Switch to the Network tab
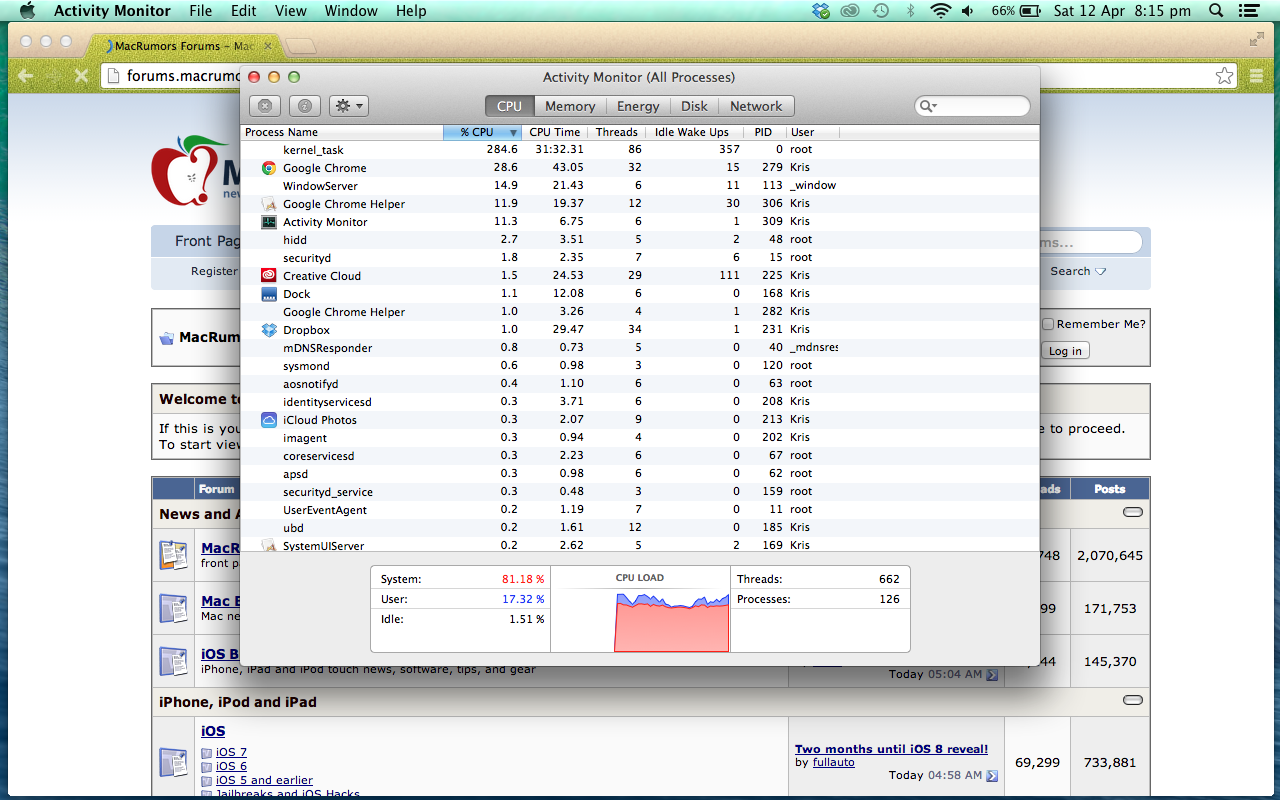 (x=756, y=106)
